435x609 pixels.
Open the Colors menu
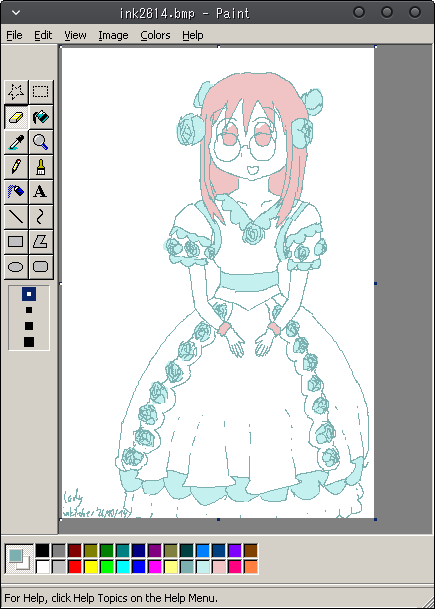click(x=155, y=35)
